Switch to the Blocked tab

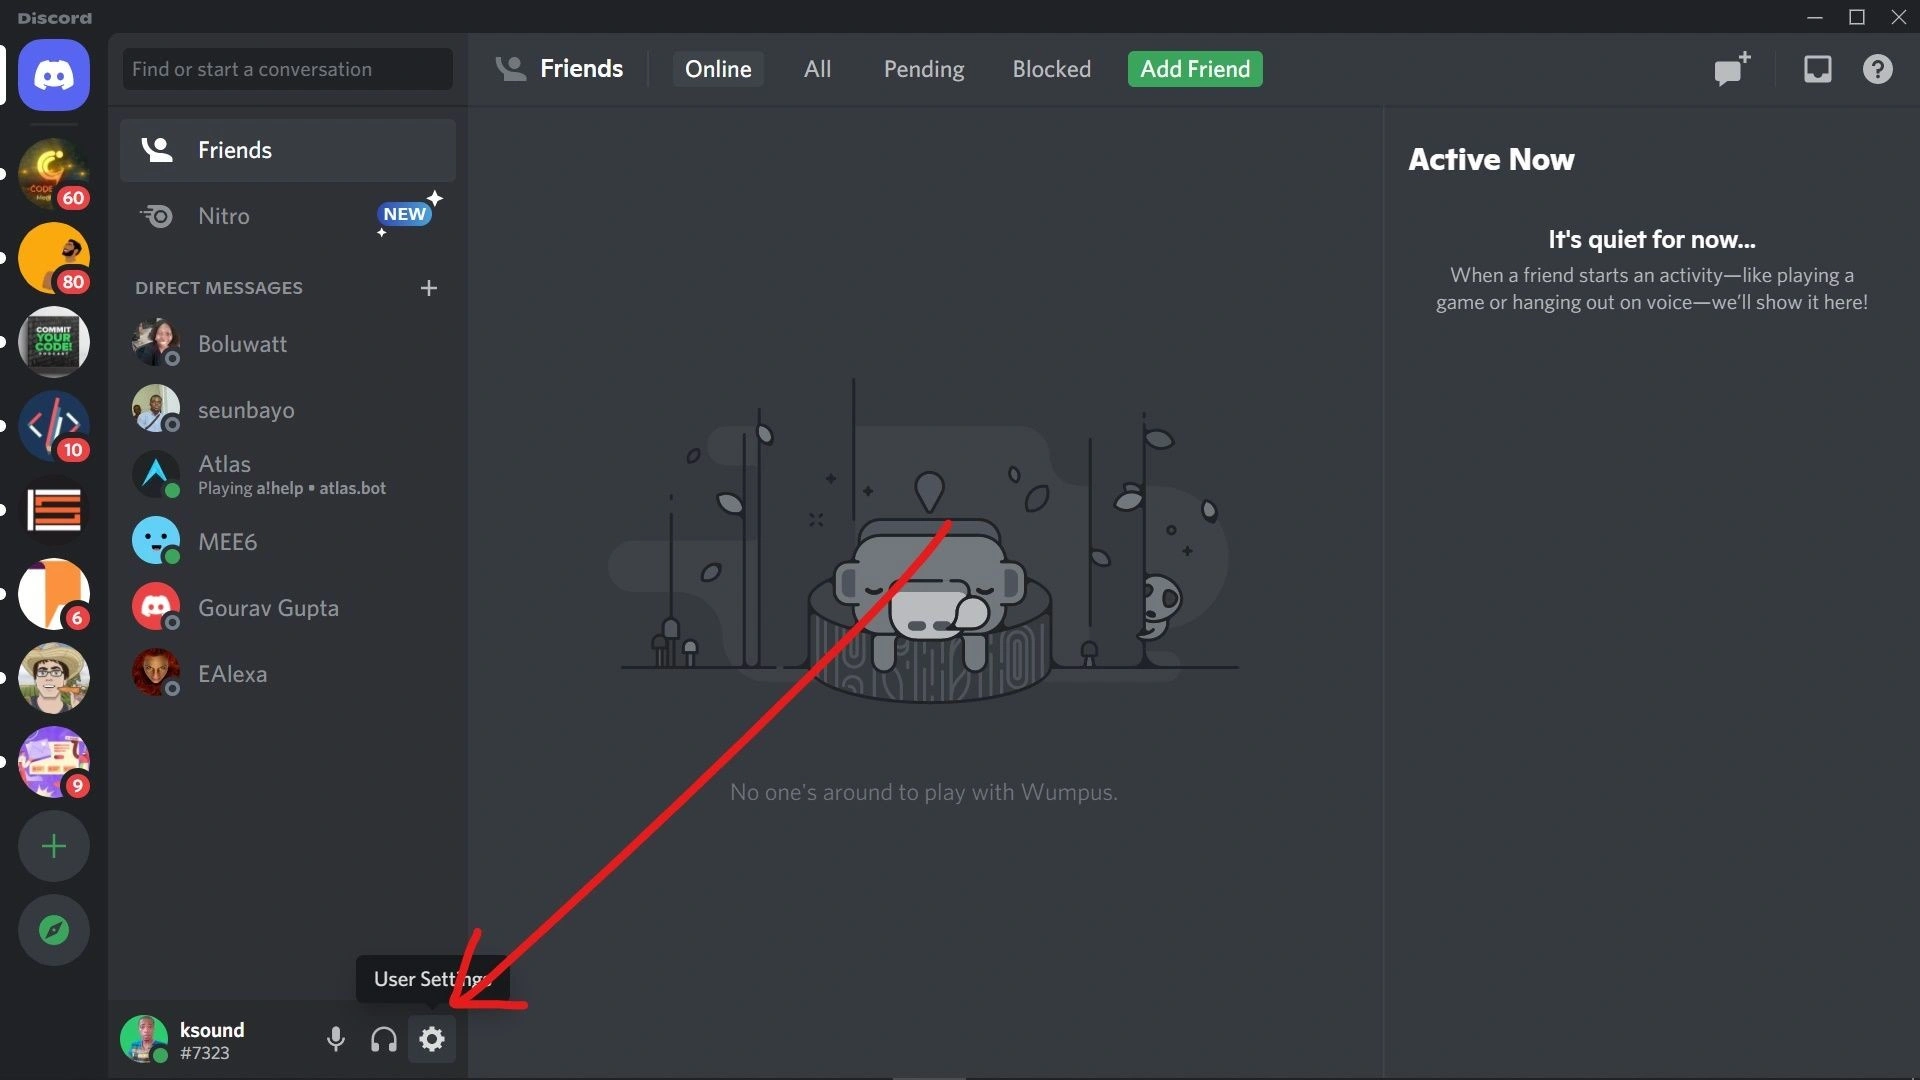tap(1051, 69)
